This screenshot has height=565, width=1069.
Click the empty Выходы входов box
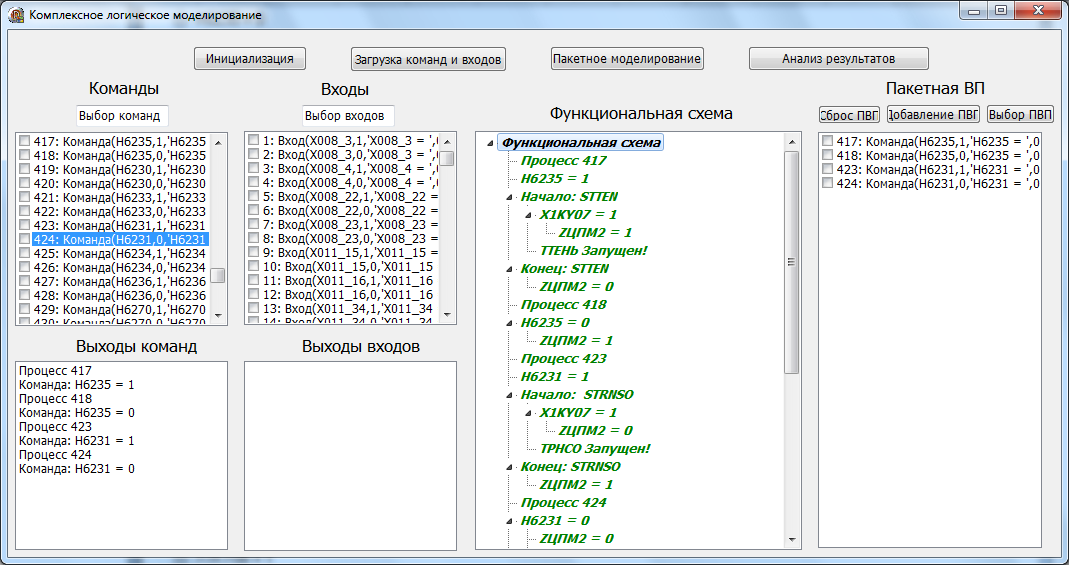click(350, 455)
